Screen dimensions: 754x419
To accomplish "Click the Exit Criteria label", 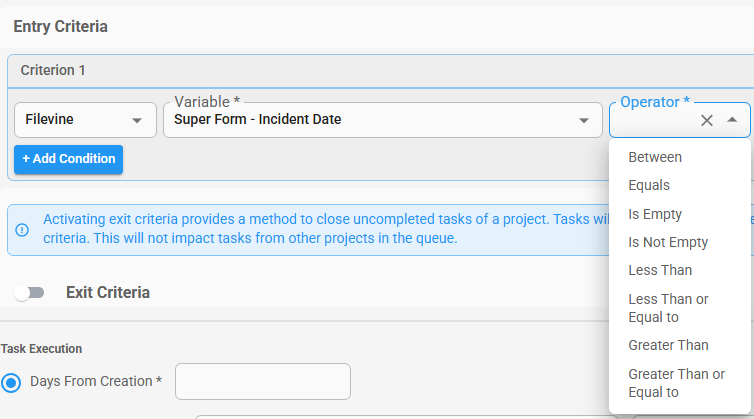I will (x=108, y=292).
